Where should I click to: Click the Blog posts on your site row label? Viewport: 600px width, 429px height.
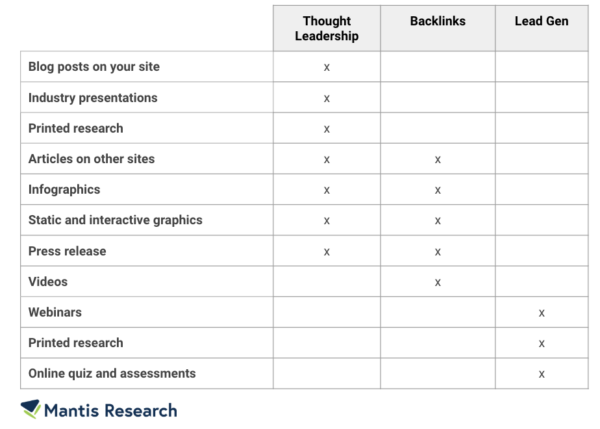[94, 67]
